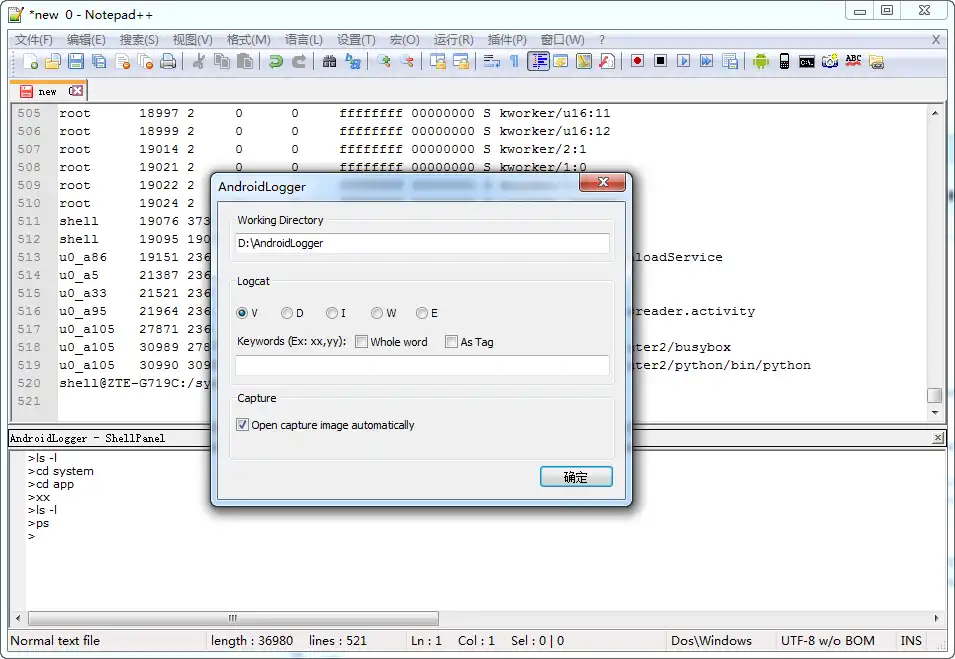
Task: Open the 文件(F) menu
Action: click(x=33, y=40)
